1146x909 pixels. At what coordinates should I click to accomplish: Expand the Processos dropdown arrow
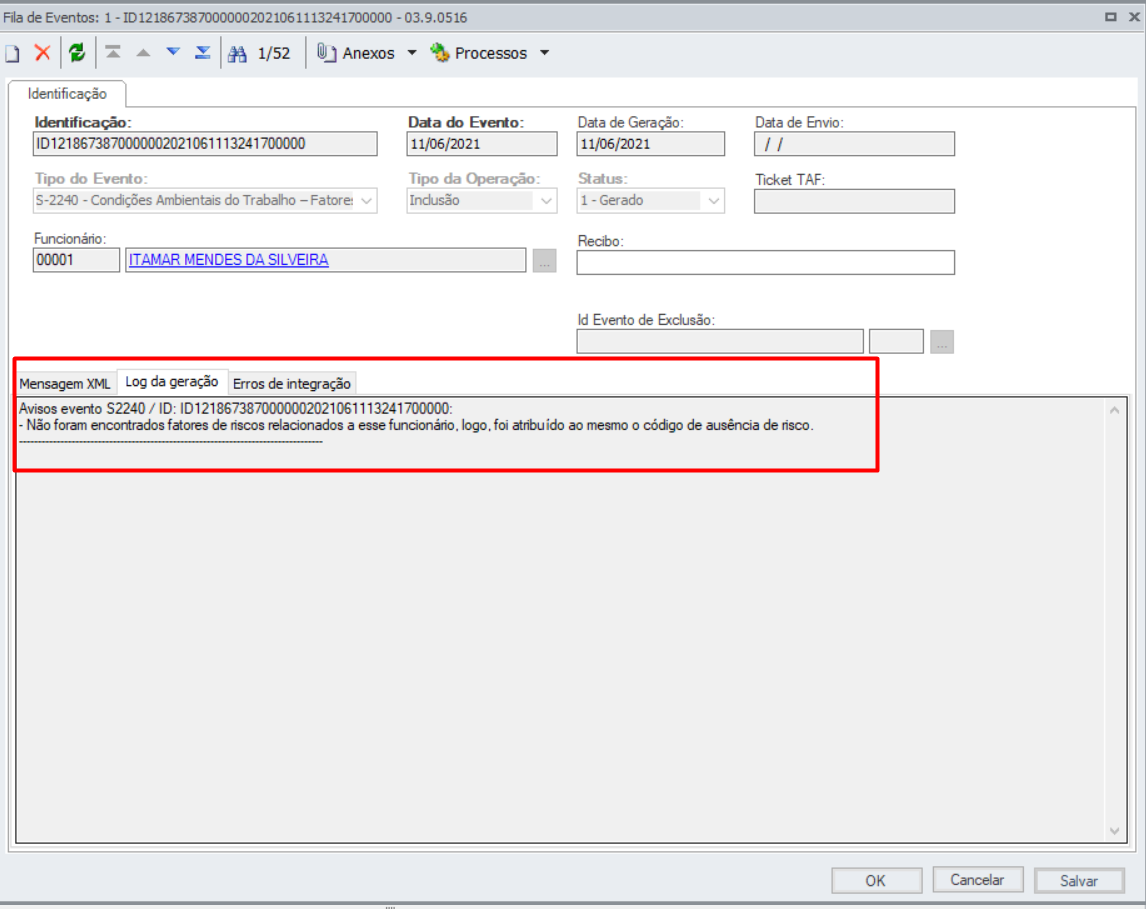[544, 53]
